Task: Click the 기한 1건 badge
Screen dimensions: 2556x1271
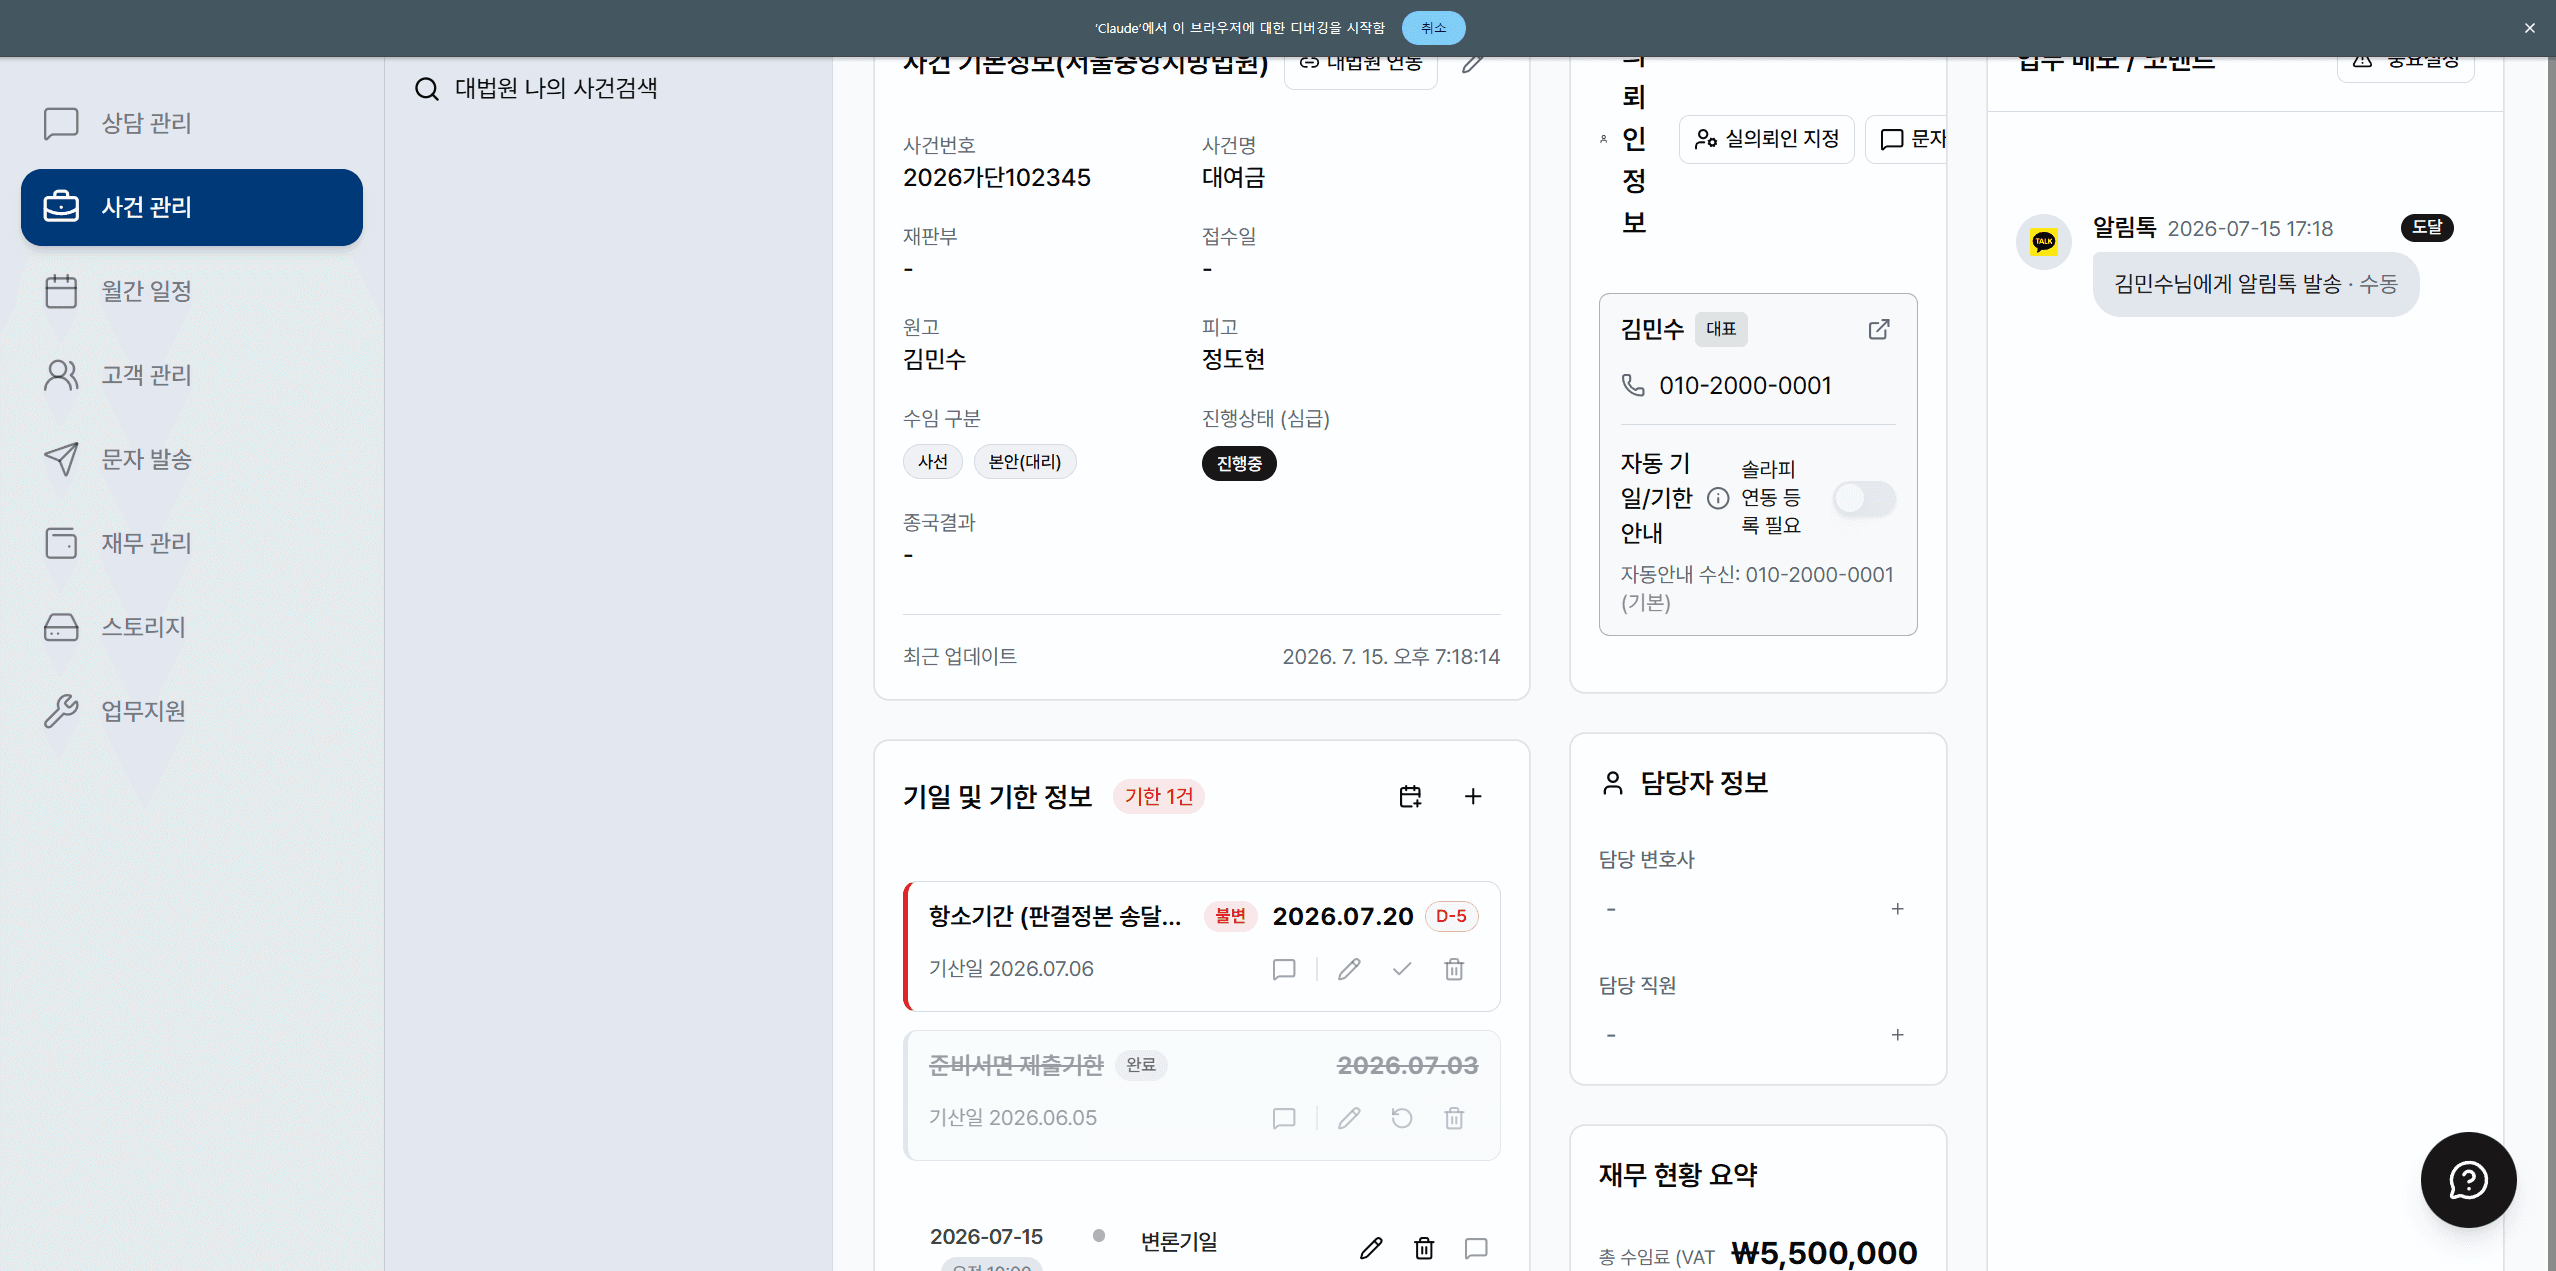Action: click(x=1158, y=796)
